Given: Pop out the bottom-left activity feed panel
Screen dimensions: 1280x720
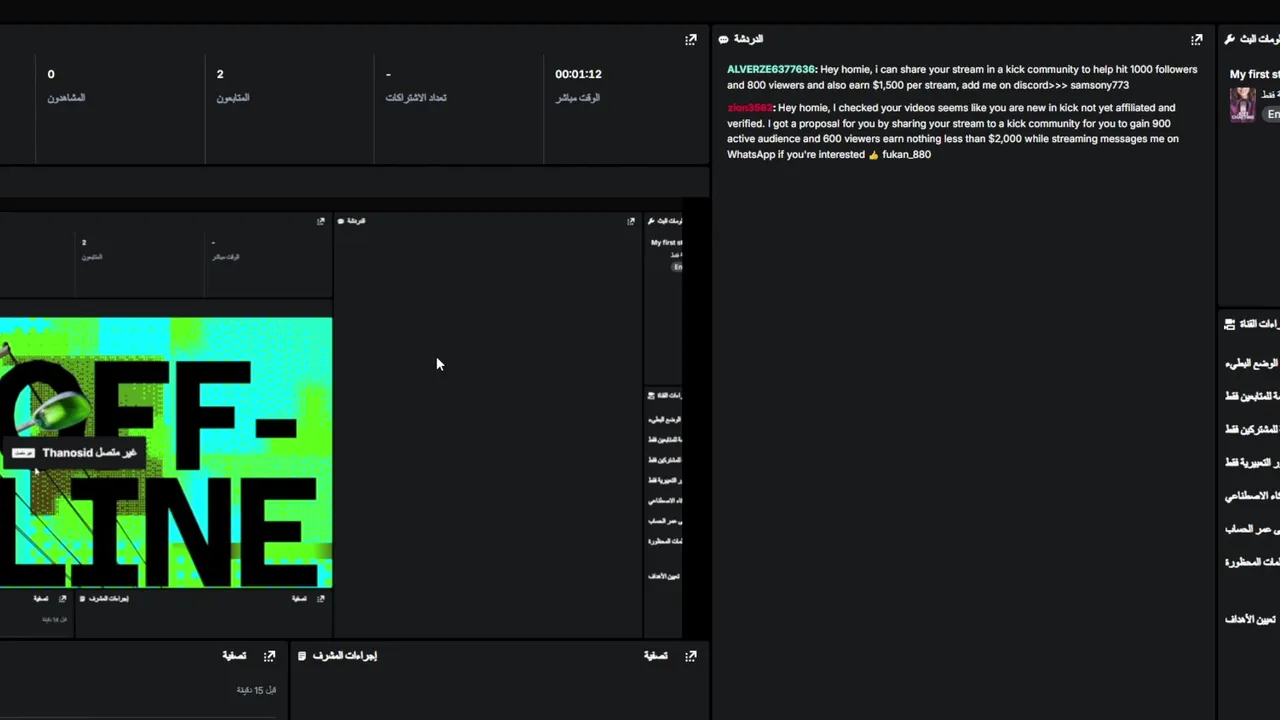Looking at the screenshot, I should pos(269,656).
